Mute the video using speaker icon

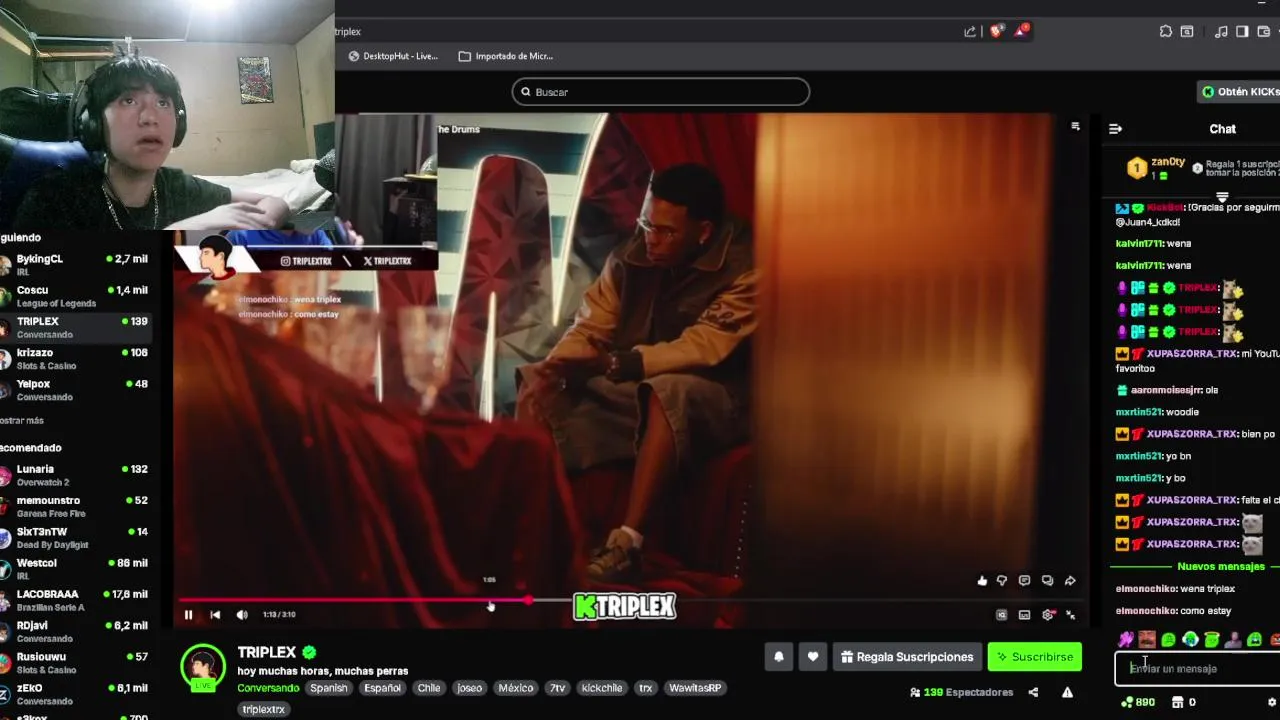(x=242, y=615)
